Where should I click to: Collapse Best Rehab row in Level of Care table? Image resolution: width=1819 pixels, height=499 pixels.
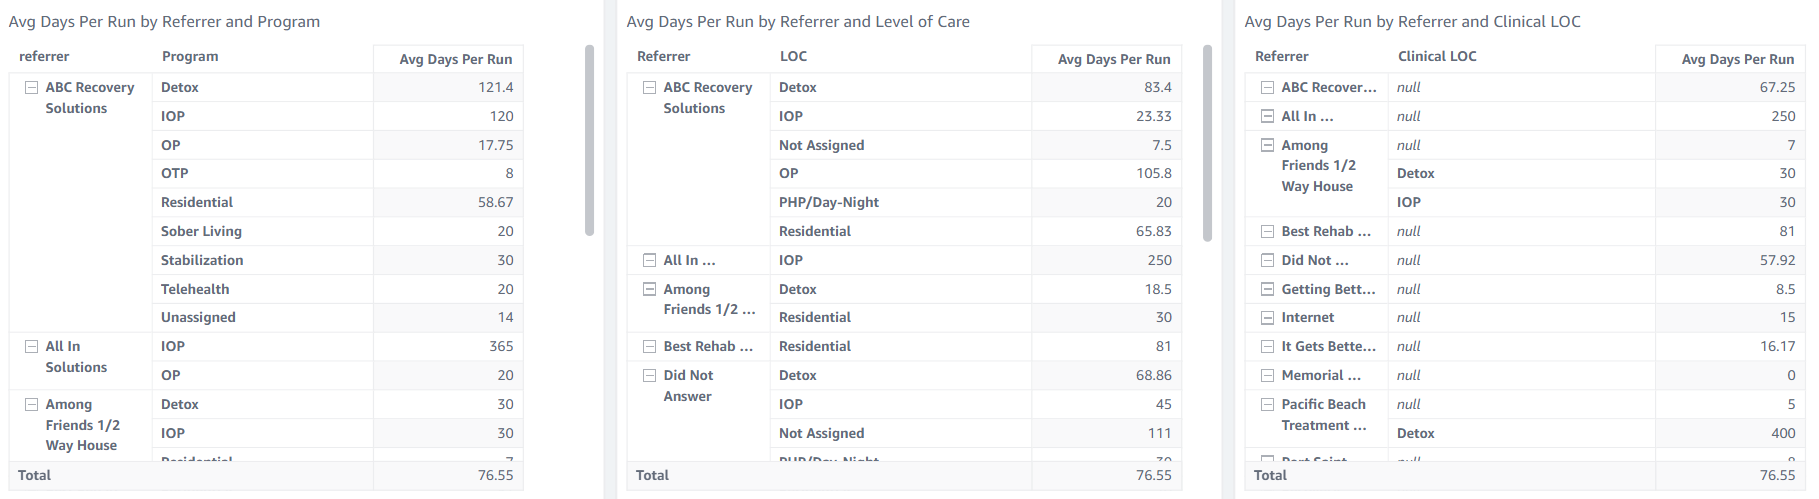point(649,347)
